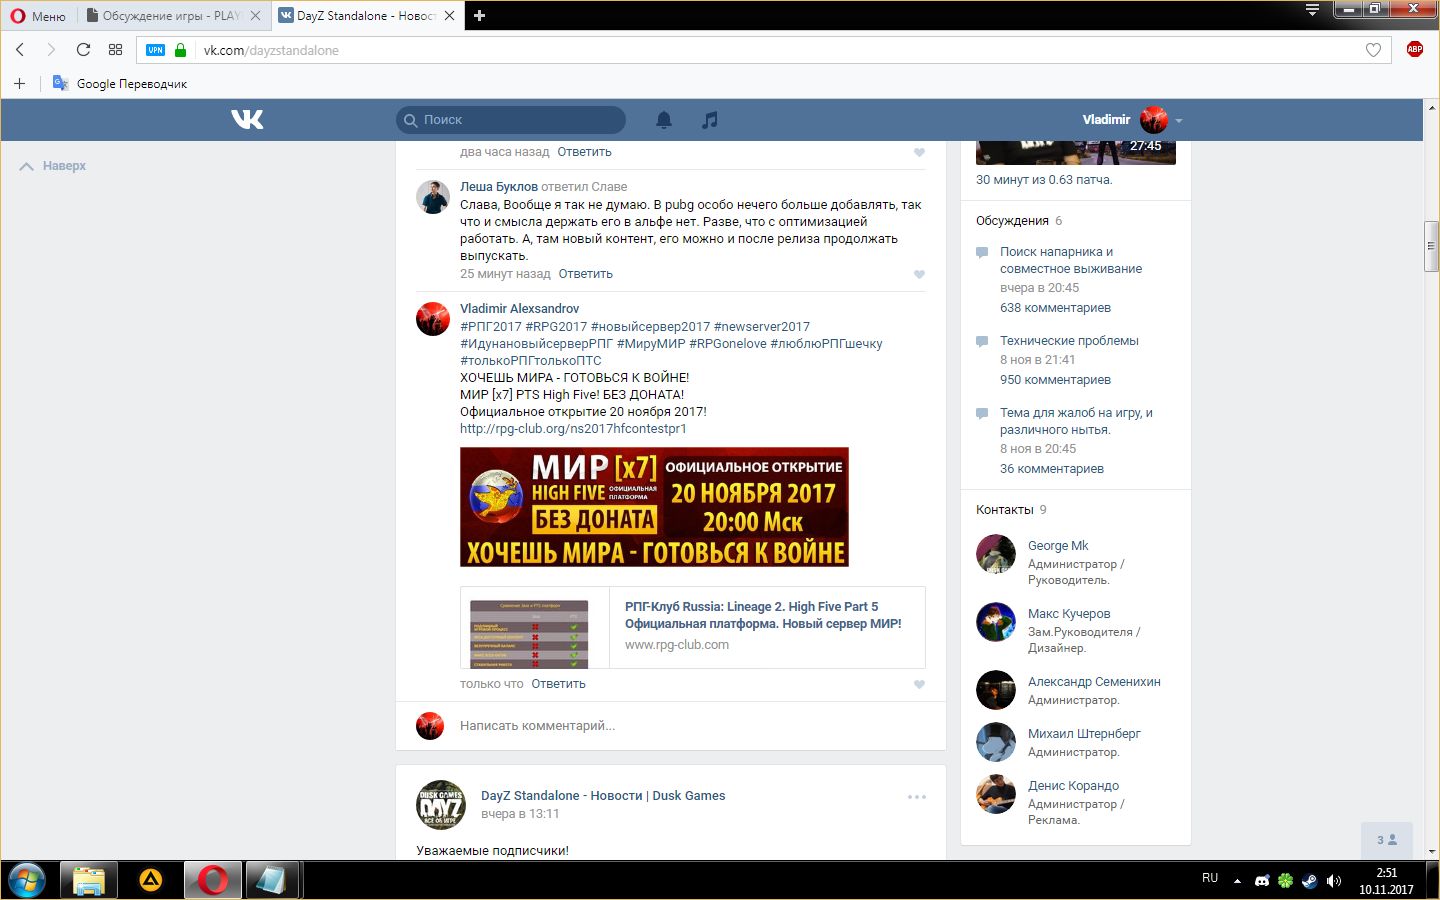Click the Наверх back-to-top link

53,166
